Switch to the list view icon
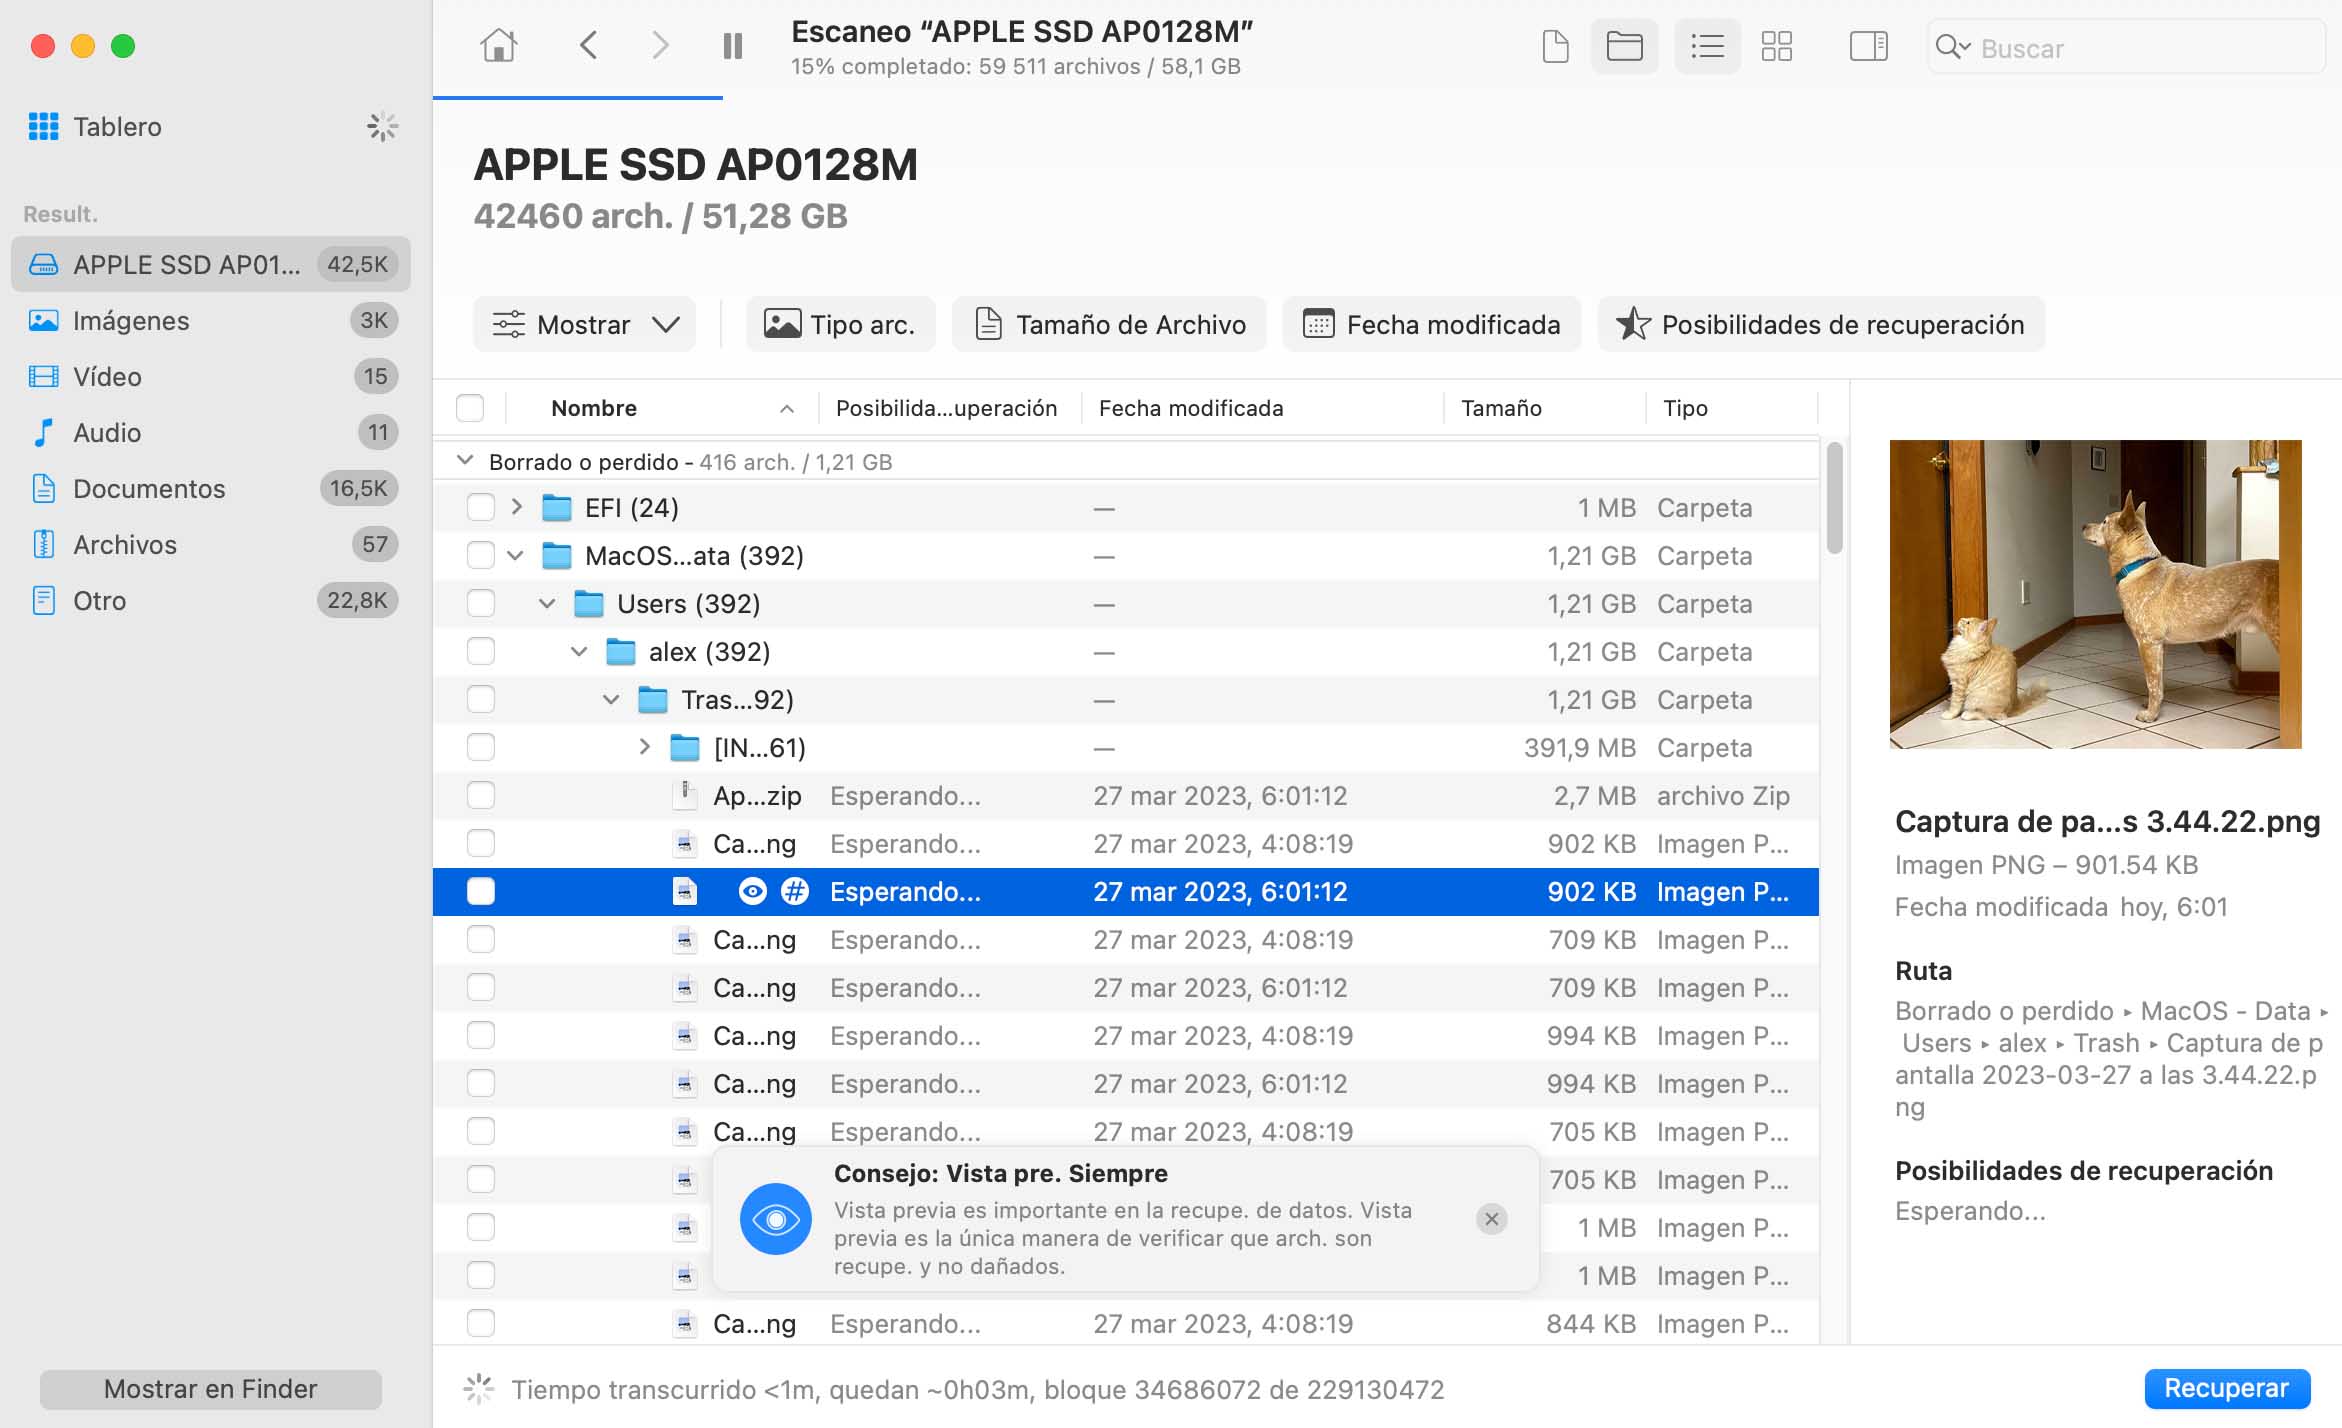Viewport: 2342px width, 1428px height. pos(1707,46)
